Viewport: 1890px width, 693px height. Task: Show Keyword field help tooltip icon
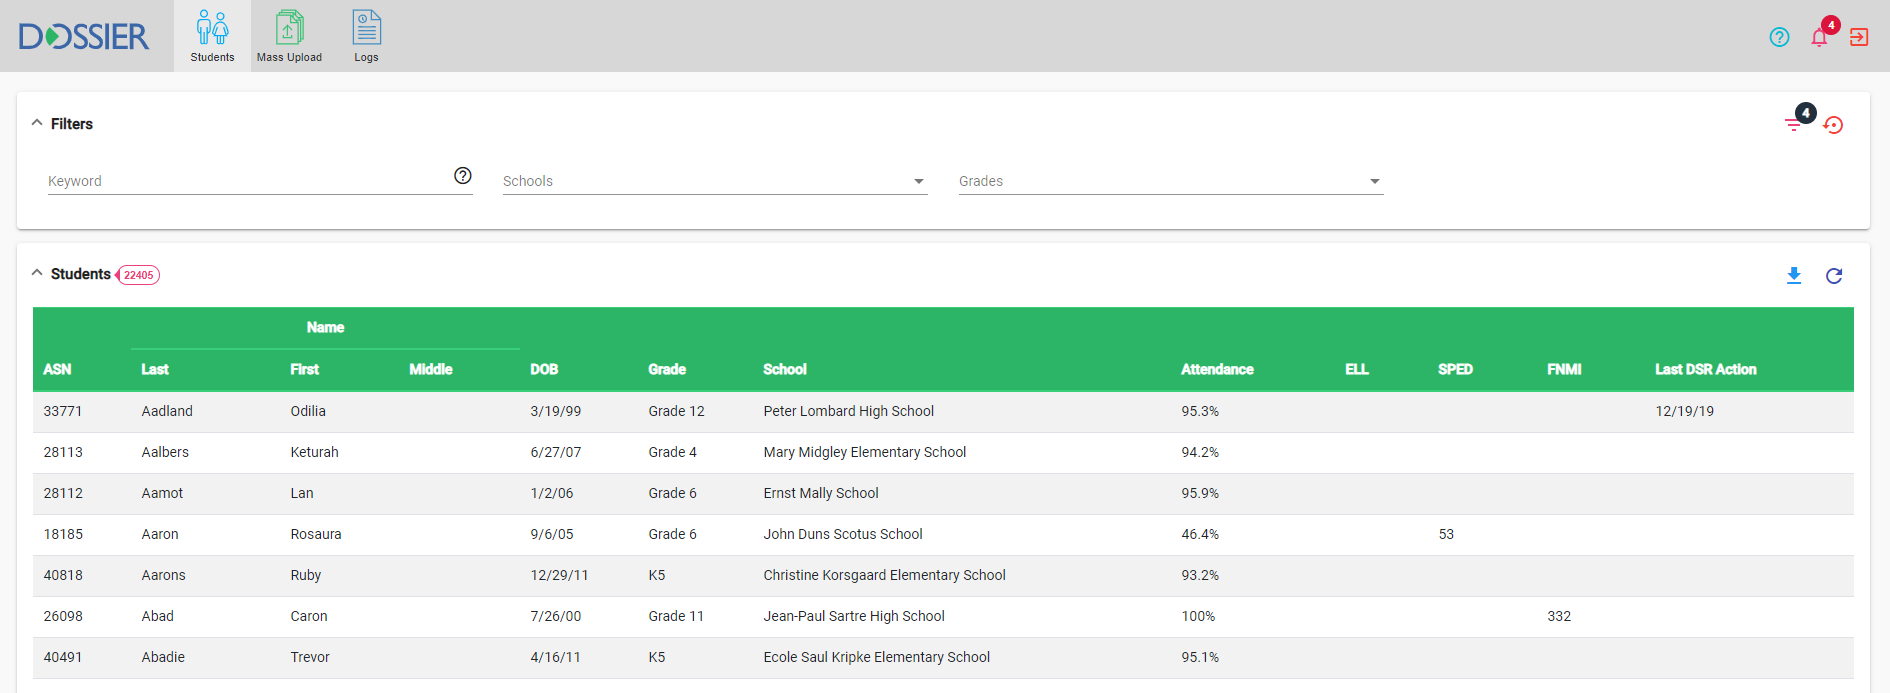tap(462, 175)
